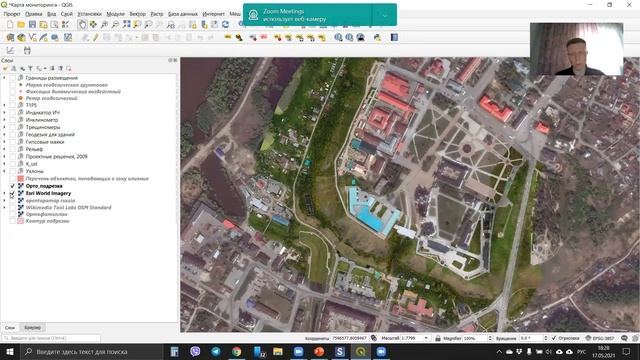Enable the Границы размещения layer group checkbox
This screenshot has height=360, width=640.
pyautogui.click(x=13, y=78)
